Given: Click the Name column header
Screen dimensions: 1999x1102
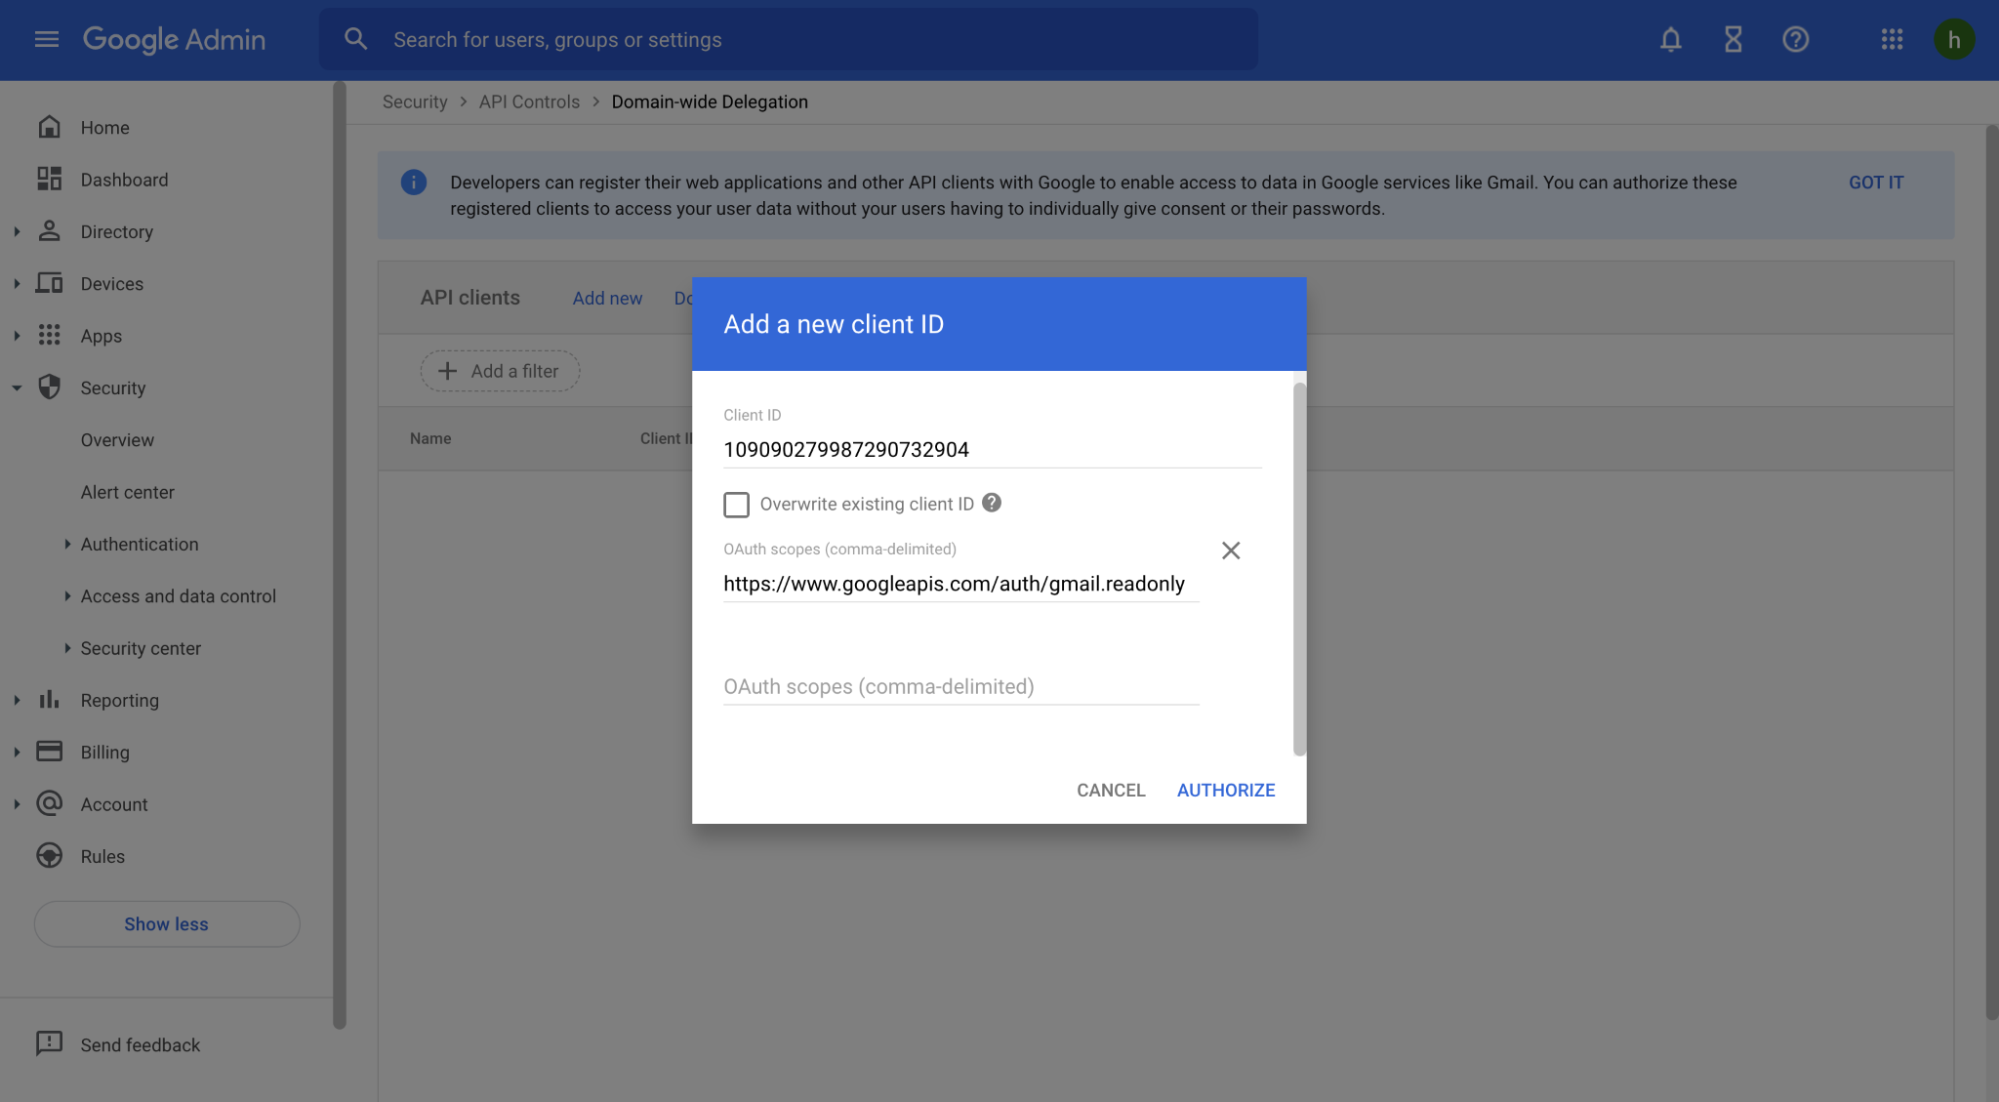Looking at the screenshot, I should [430, 438].
